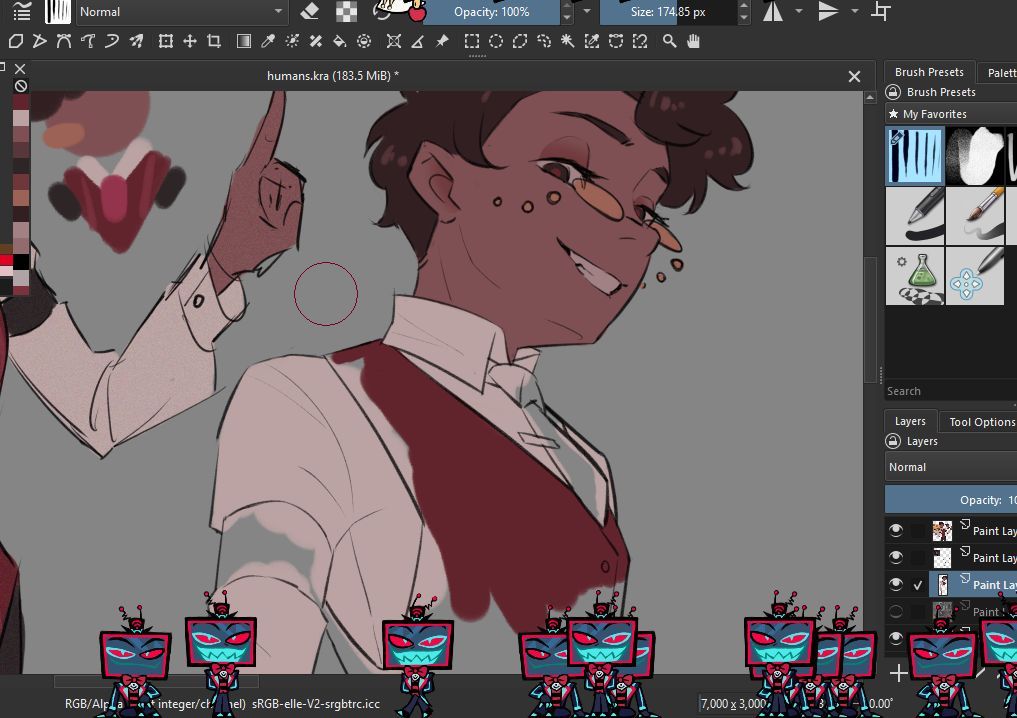Toggle vertical mirror painting
This screenshot has width=1017, height=718.
tap(828, 11)
